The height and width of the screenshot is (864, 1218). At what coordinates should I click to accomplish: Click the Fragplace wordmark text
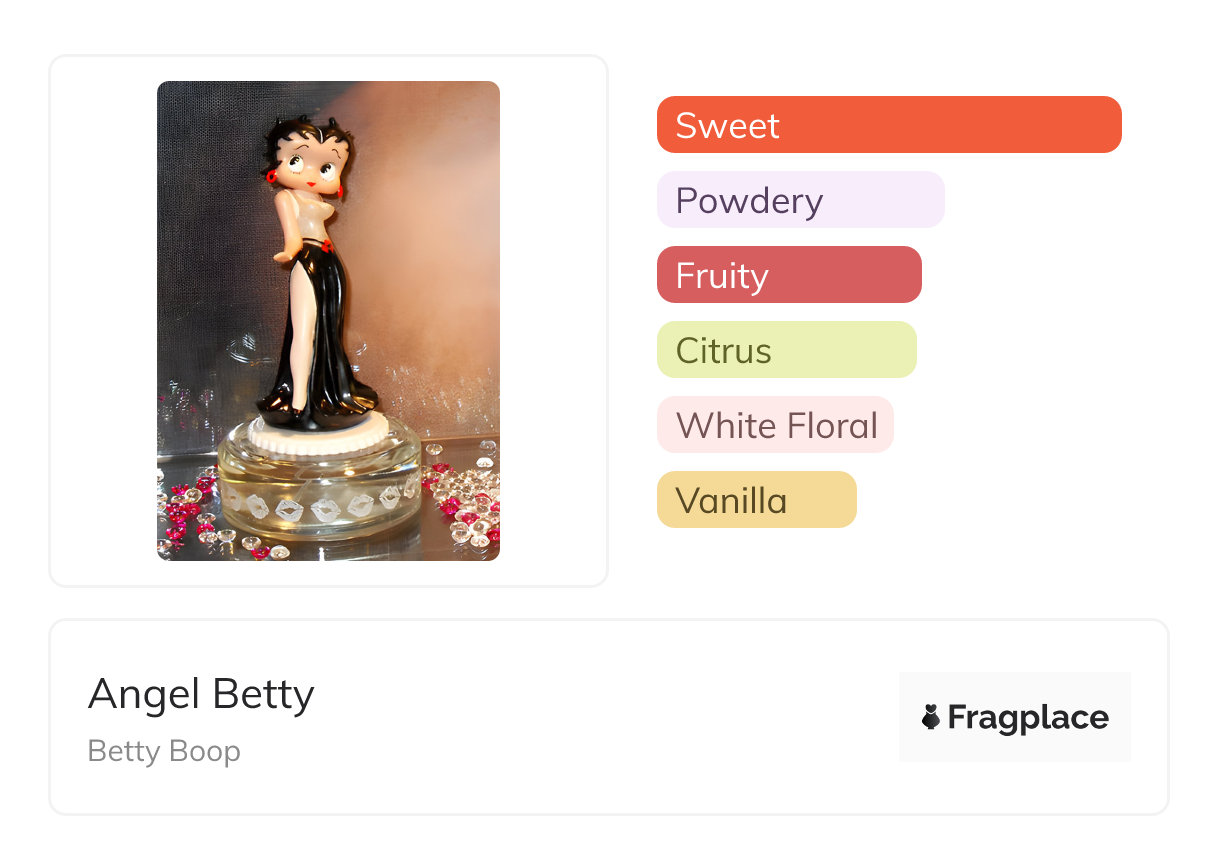[1028, 718]
